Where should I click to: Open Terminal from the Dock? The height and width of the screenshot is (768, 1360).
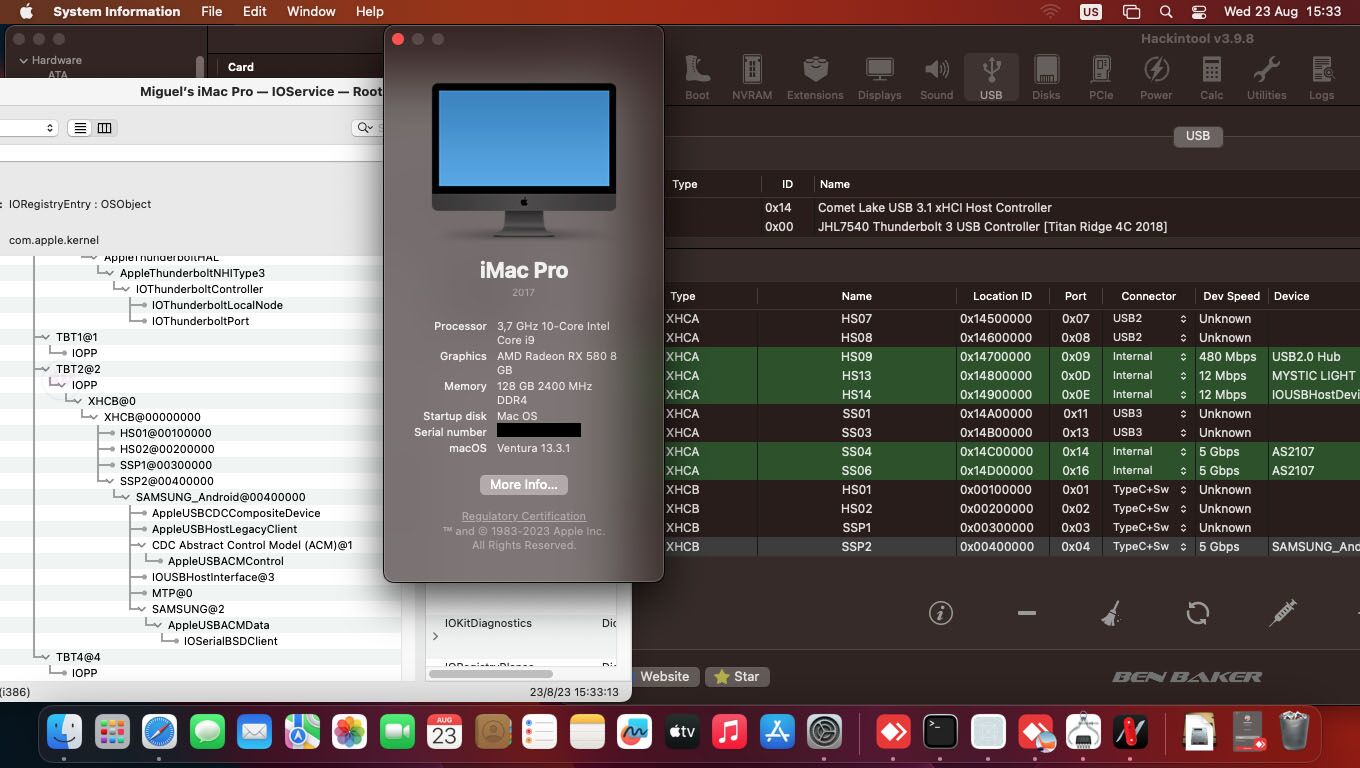click(x=940, y=732)
